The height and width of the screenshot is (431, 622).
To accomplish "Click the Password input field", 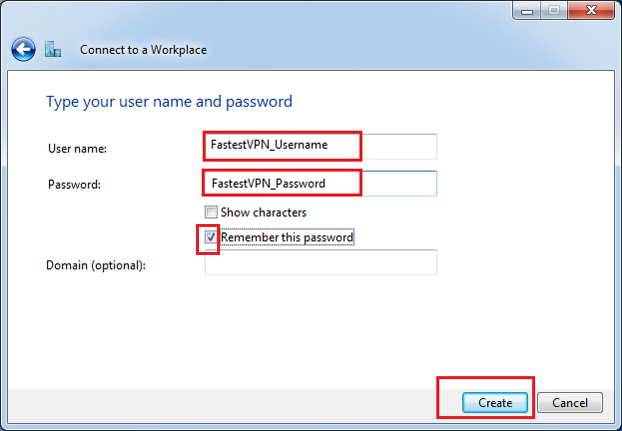I will pyautogui.click(x=321, y=183).
